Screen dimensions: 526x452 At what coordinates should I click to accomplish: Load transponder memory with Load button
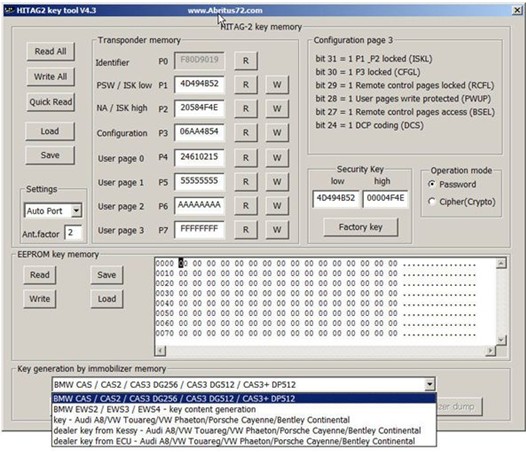[50, 131]
